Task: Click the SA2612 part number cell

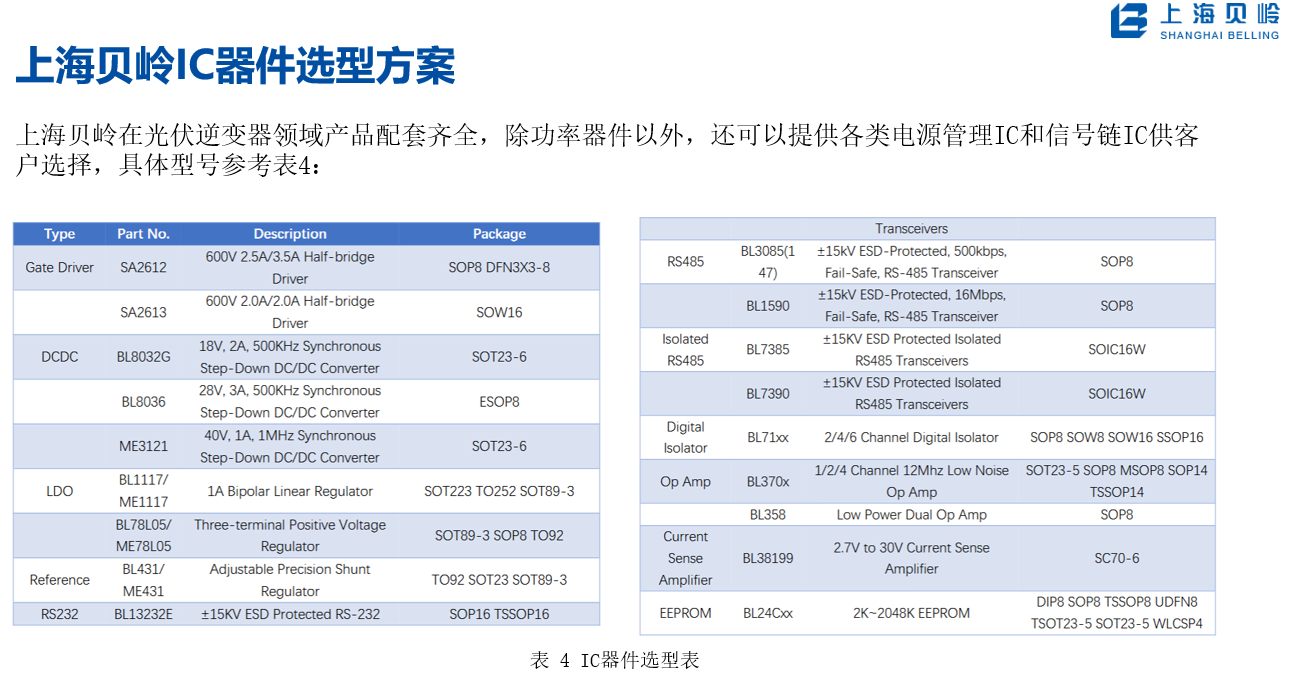Action: 143,268
